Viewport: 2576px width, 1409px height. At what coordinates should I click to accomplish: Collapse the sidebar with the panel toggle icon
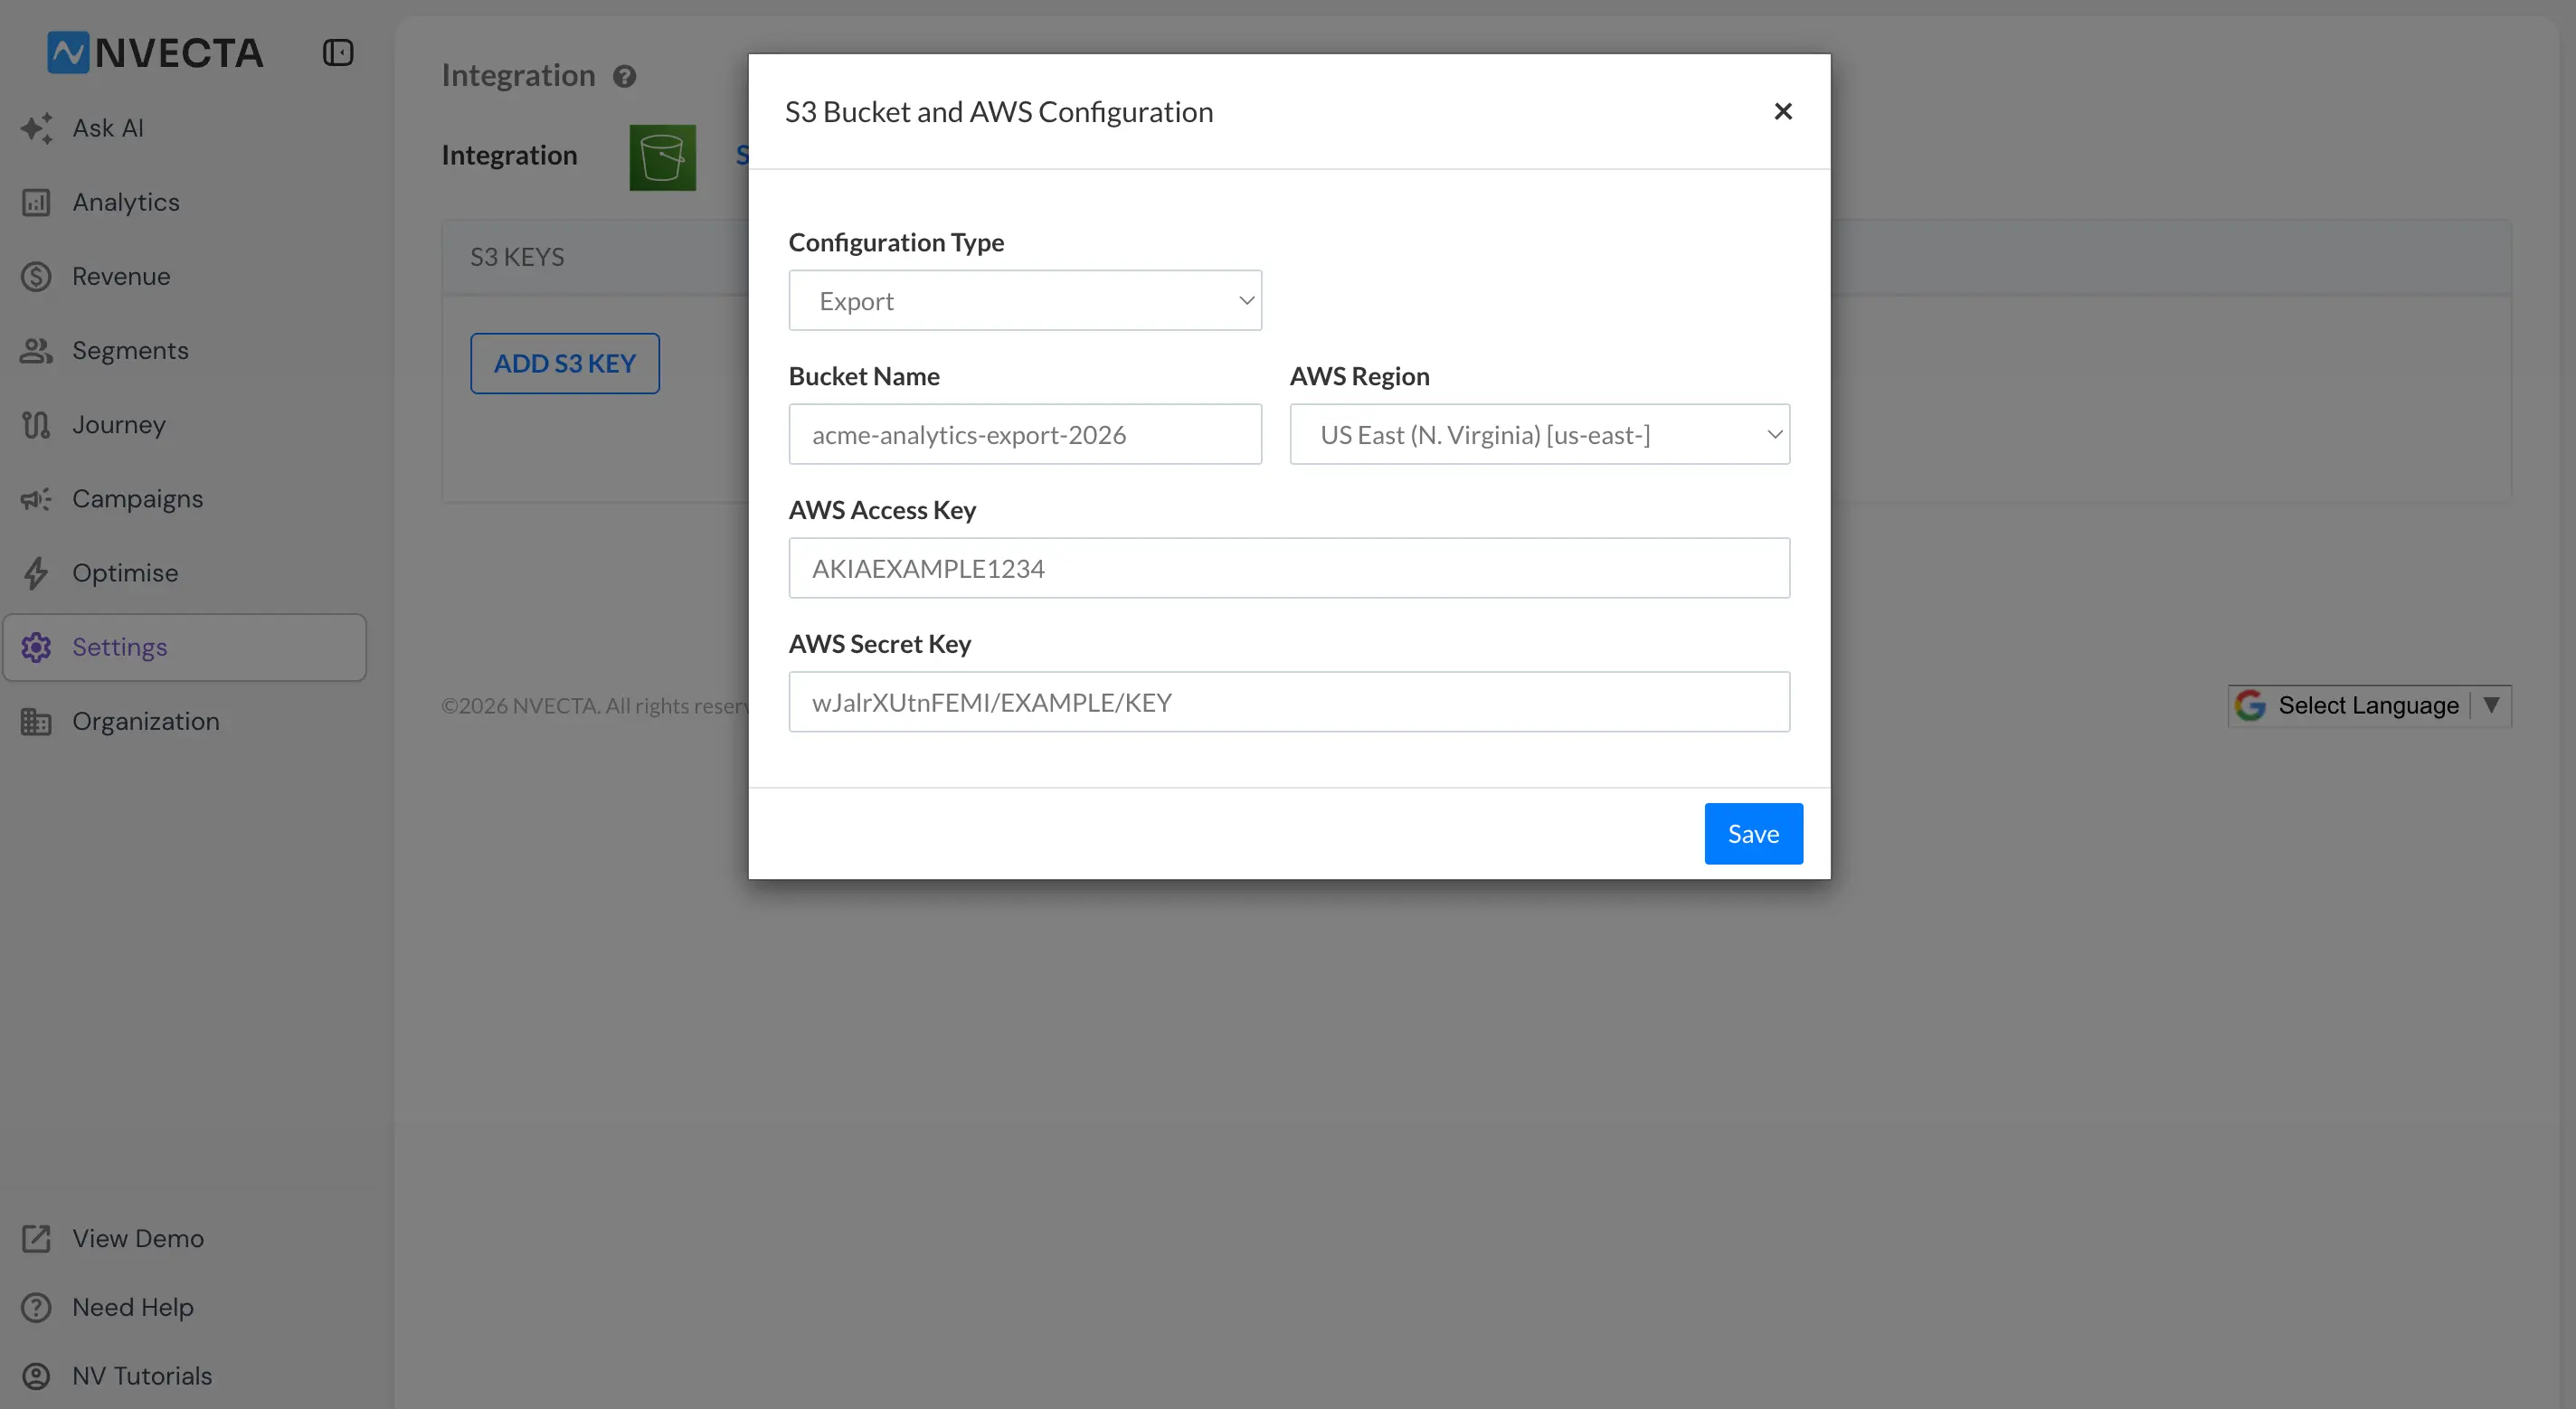tap(338, 52)
